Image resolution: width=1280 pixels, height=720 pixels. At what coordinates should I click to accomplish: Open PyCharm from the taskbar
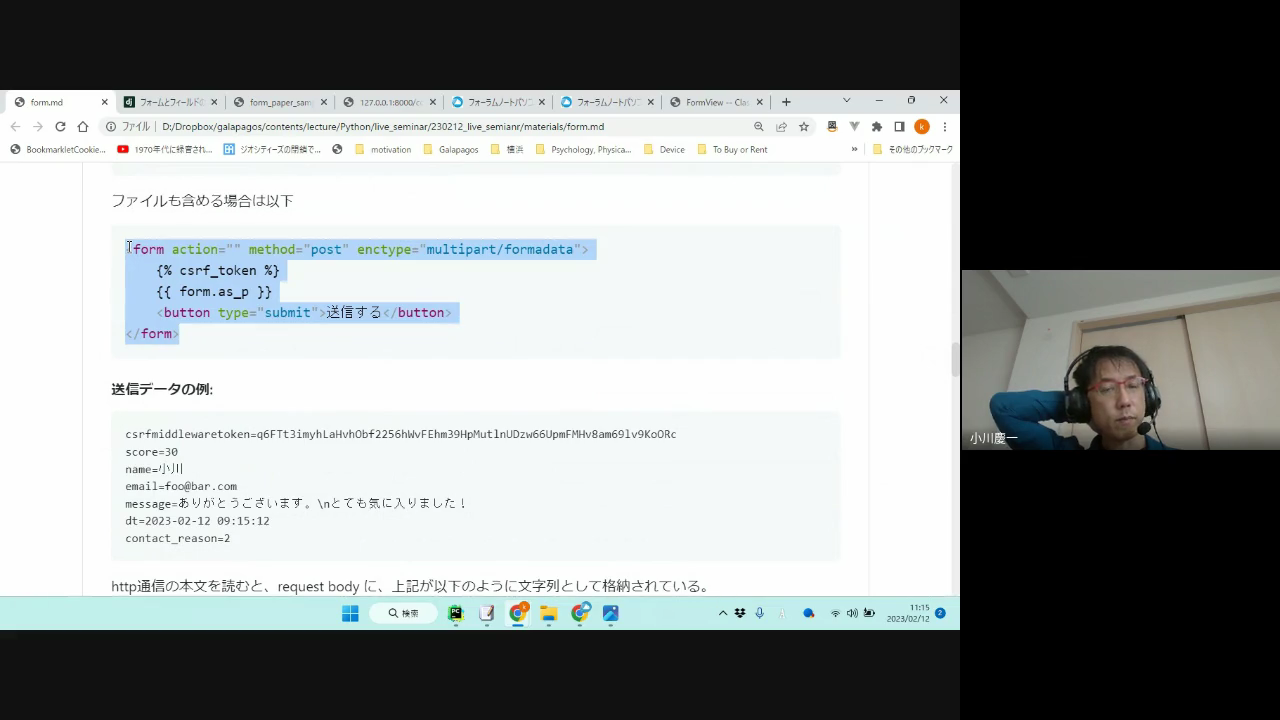click(x=456, y=613)
